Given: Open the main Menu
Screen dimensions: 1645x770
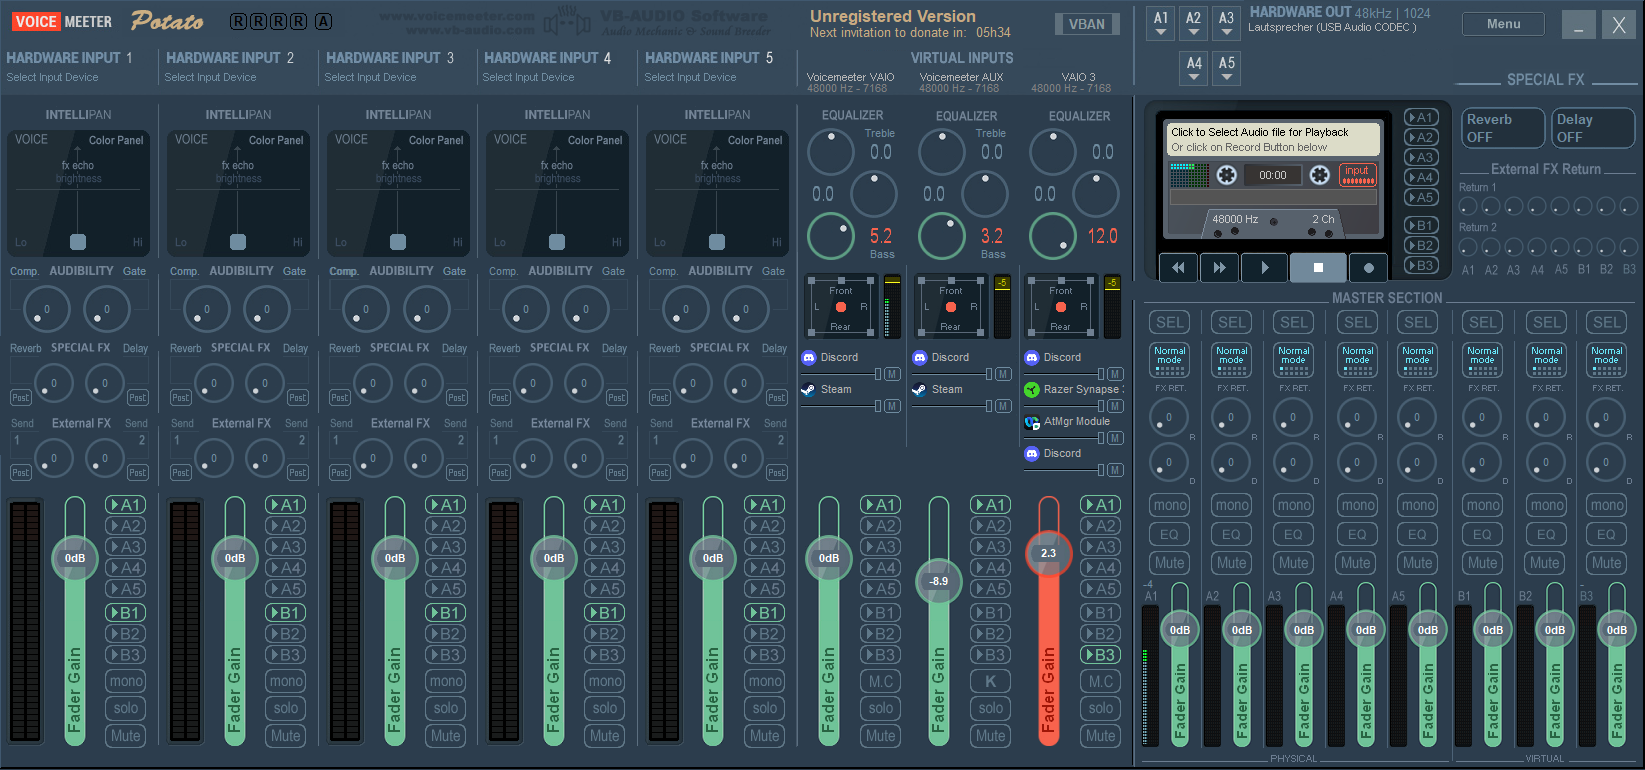Looking at the screenshot, I should click(x=1502, y=24).
